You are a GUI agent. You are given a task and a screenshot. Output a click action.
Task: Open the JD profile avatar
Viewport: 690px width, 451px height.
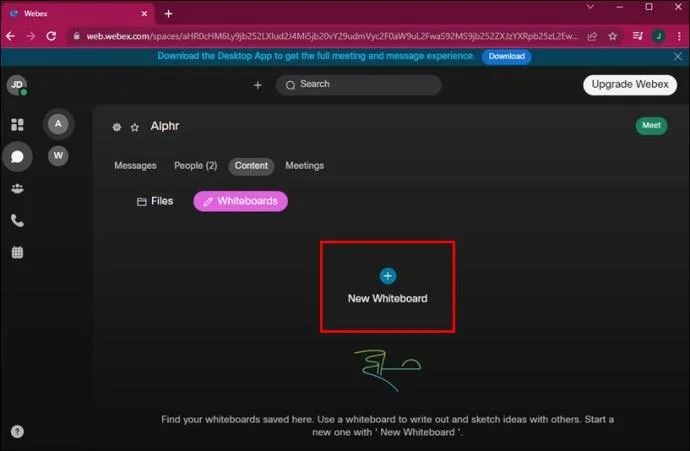(x=17, y=85)
